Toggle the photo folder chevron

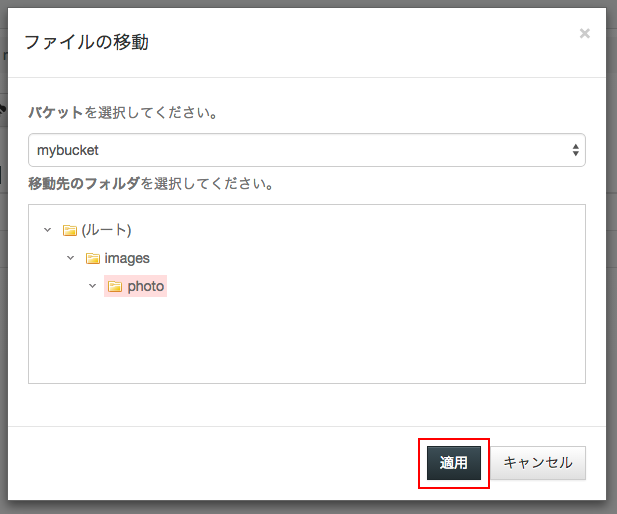click(x=92, y=286)
